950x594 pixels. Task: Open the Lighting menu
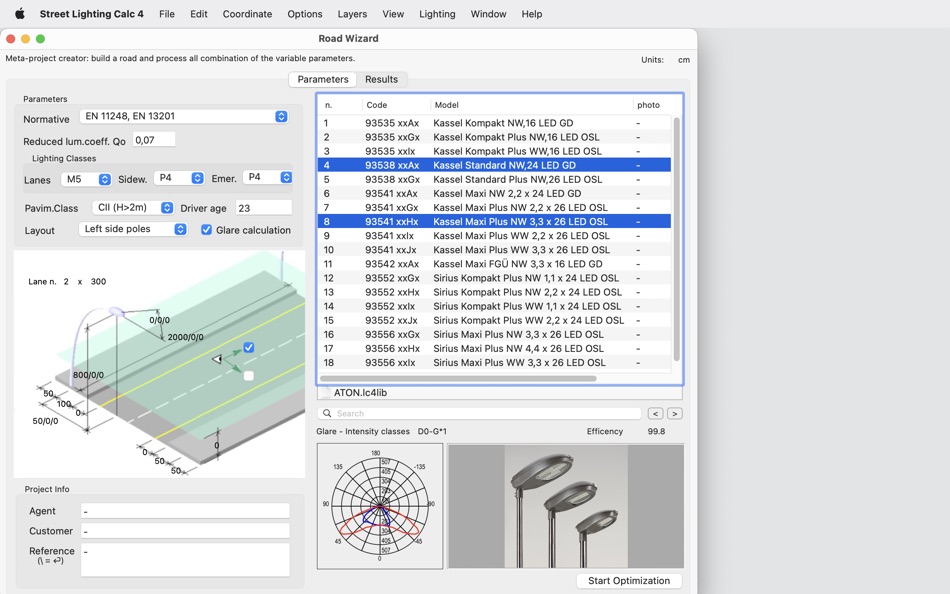click(x=437, y=14)
